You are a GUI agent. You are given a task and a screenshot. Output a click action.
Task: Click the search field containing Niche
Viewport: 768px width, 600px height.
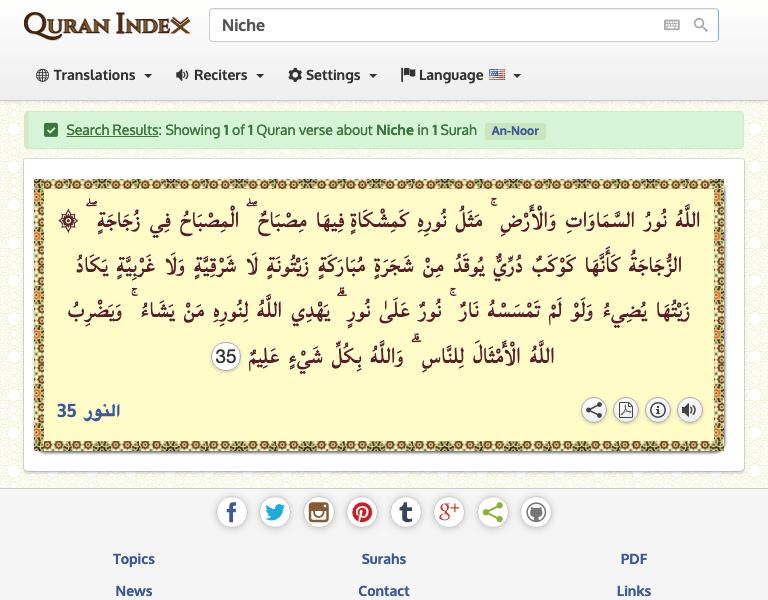tap(435, 26)
